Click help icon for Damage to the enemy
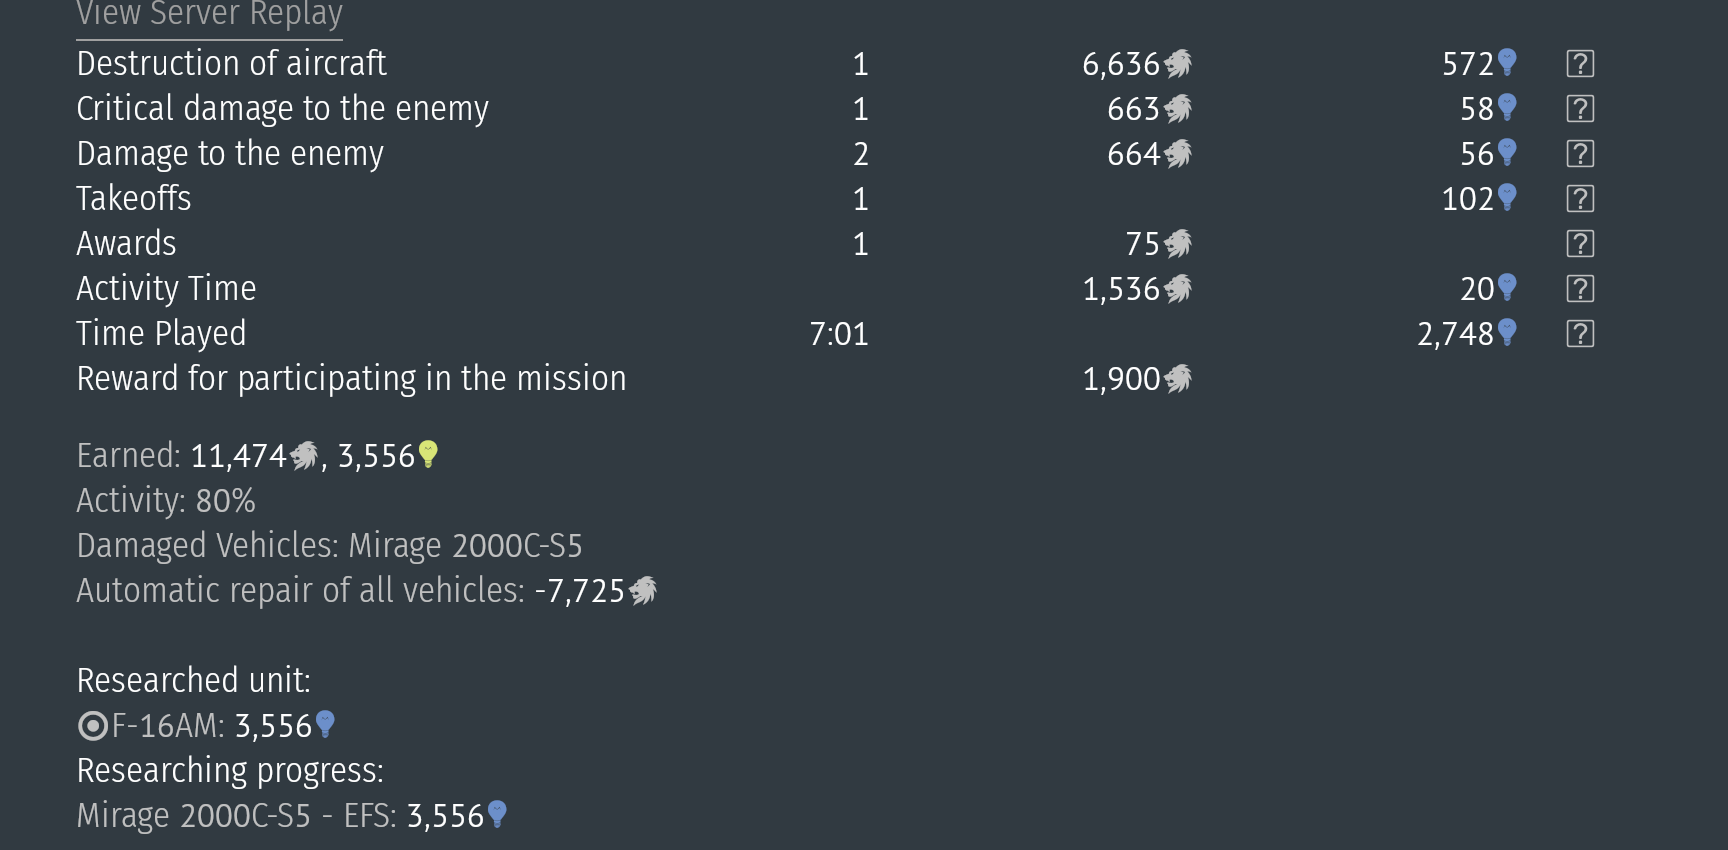1728x850 pixels. point(1580,154)
